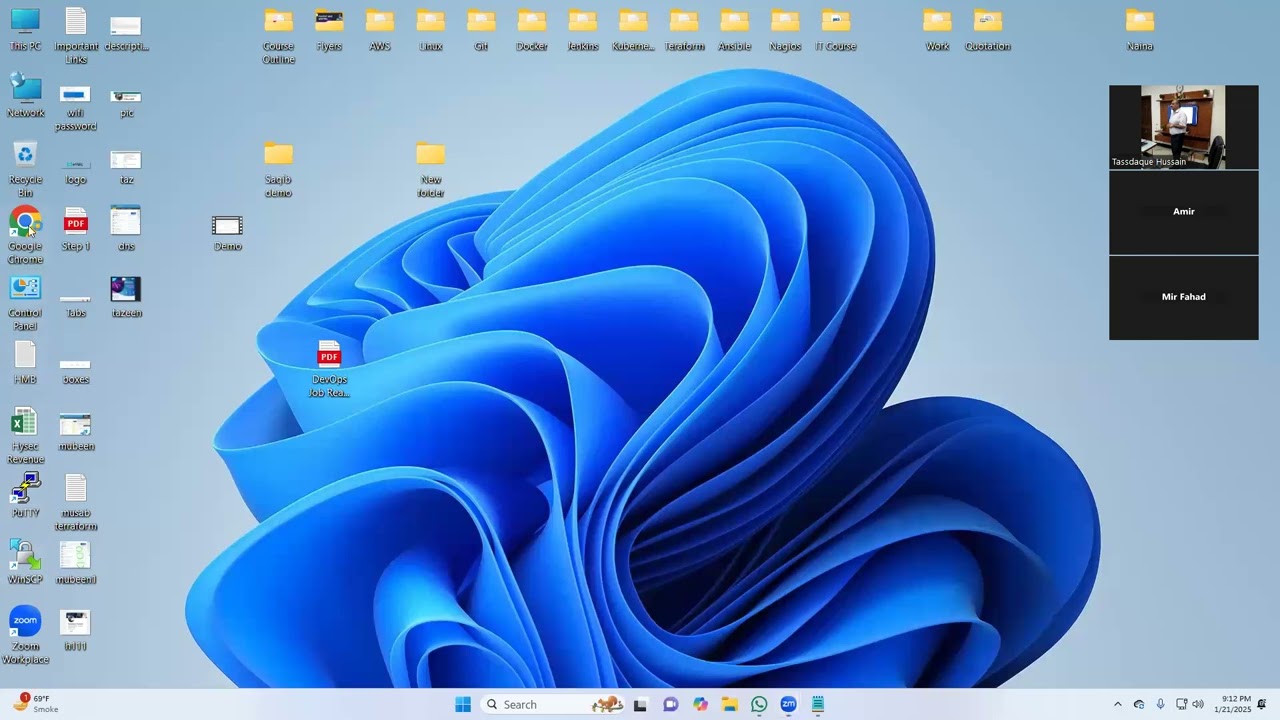Open WhatsApp from the taskbar
The width and height of the screenshot is (1280, 720).
click(759, 704)
